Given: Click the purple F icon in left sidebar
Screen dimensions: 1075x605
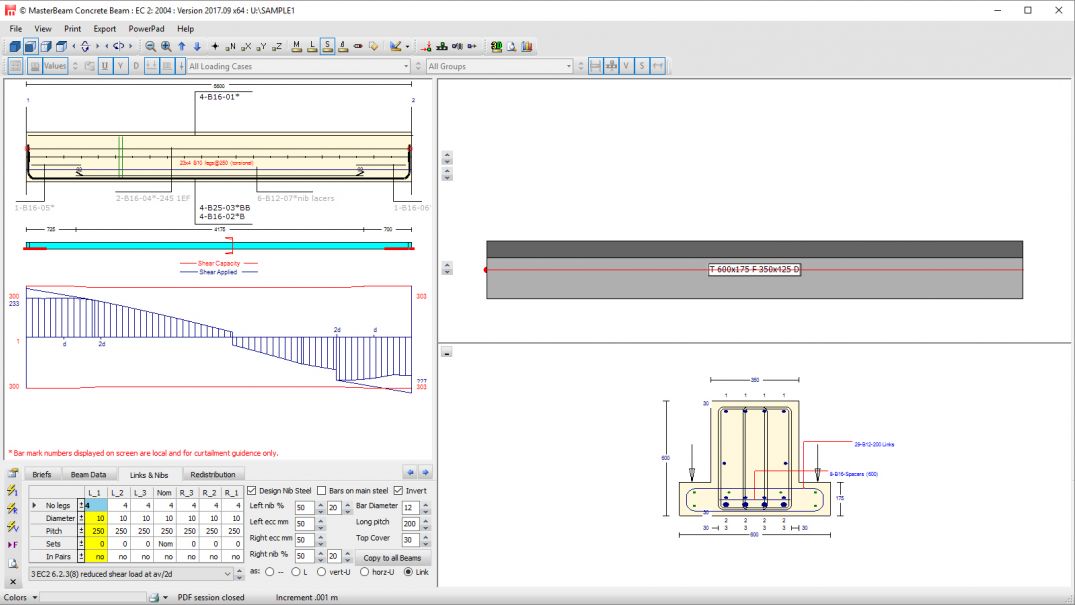Looking at the screenshot, I should tap(13, 544).
